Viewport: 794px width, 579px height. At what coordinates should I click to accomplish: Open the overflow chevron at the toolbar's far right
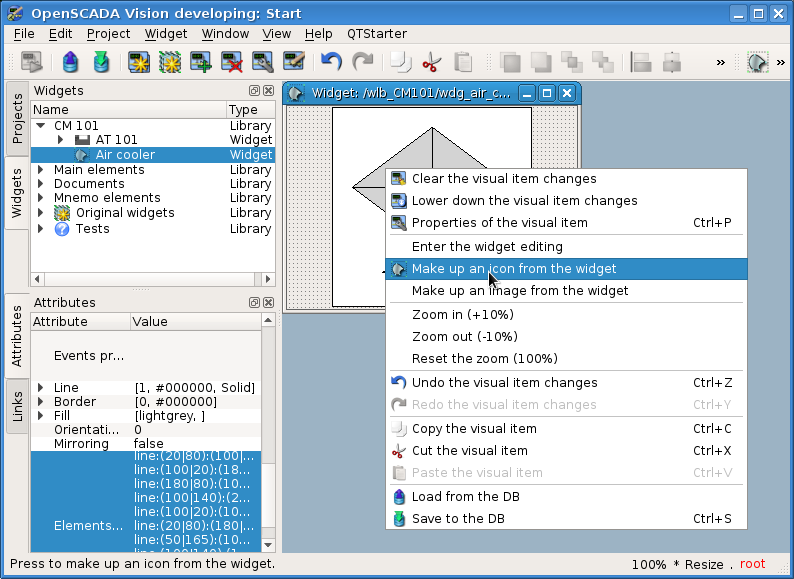(x=780, y=63)
